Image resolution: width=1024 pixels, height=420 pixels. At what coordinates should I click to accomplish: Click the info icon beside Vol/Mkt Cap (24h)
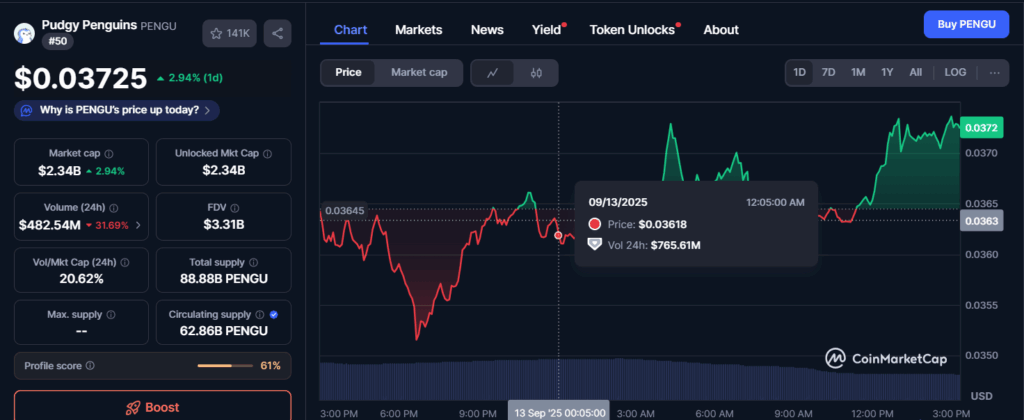pos(124,263)
